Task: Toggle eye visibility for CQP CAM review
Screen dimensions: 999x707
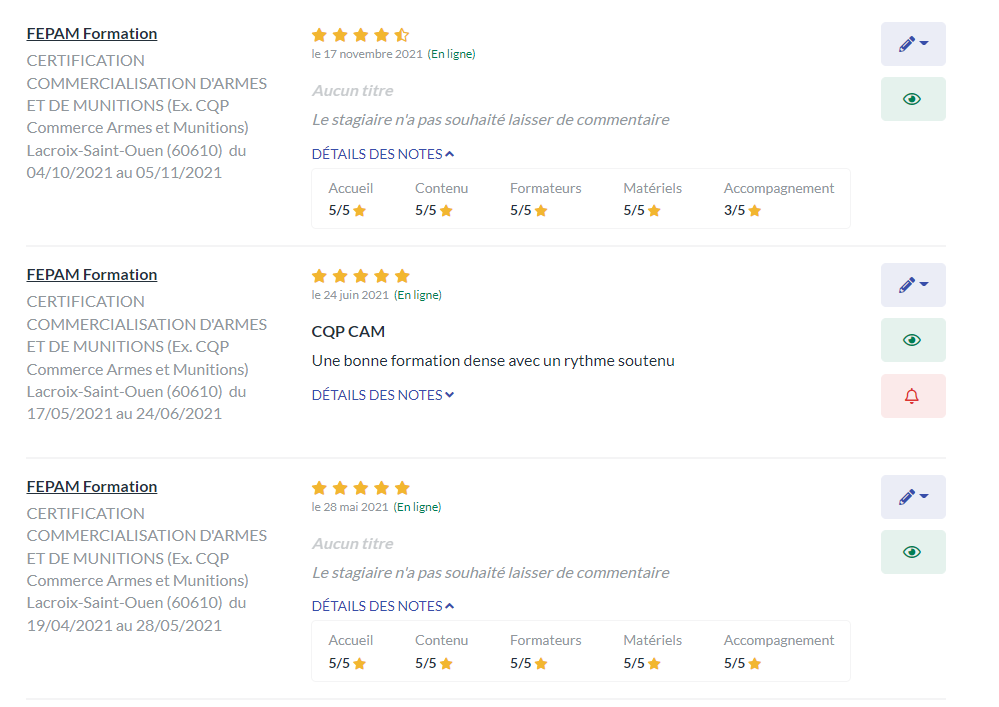Action: point(913,340)
